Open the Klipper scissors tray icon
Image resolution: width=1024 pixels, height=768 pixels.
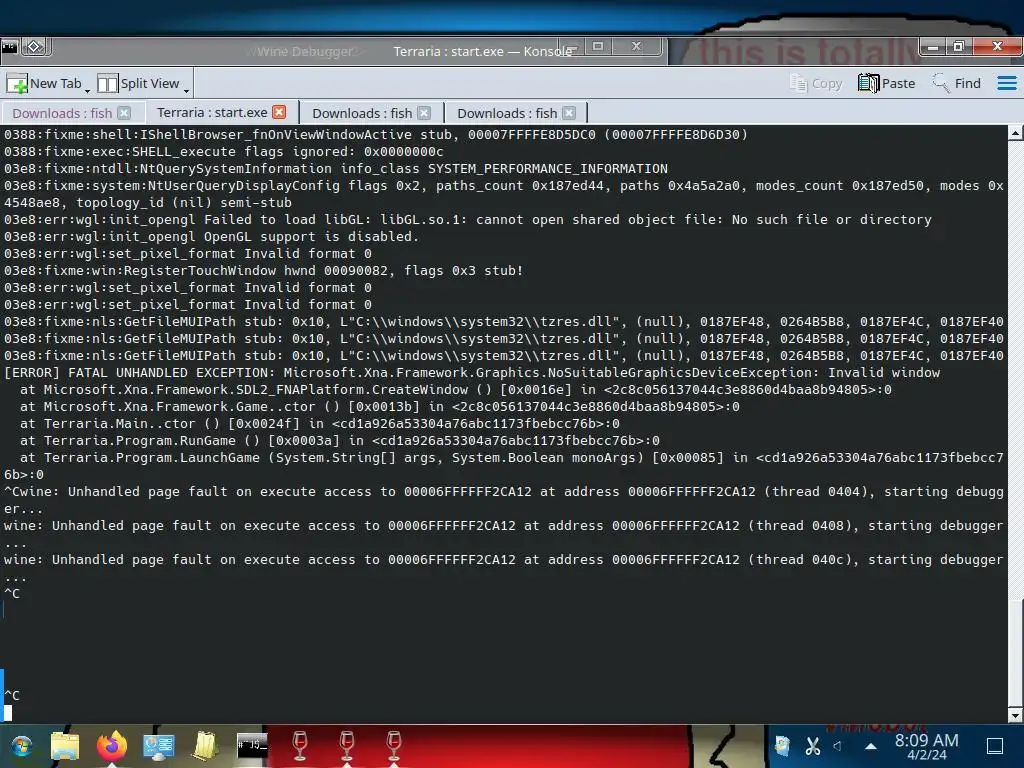[812, 746]
